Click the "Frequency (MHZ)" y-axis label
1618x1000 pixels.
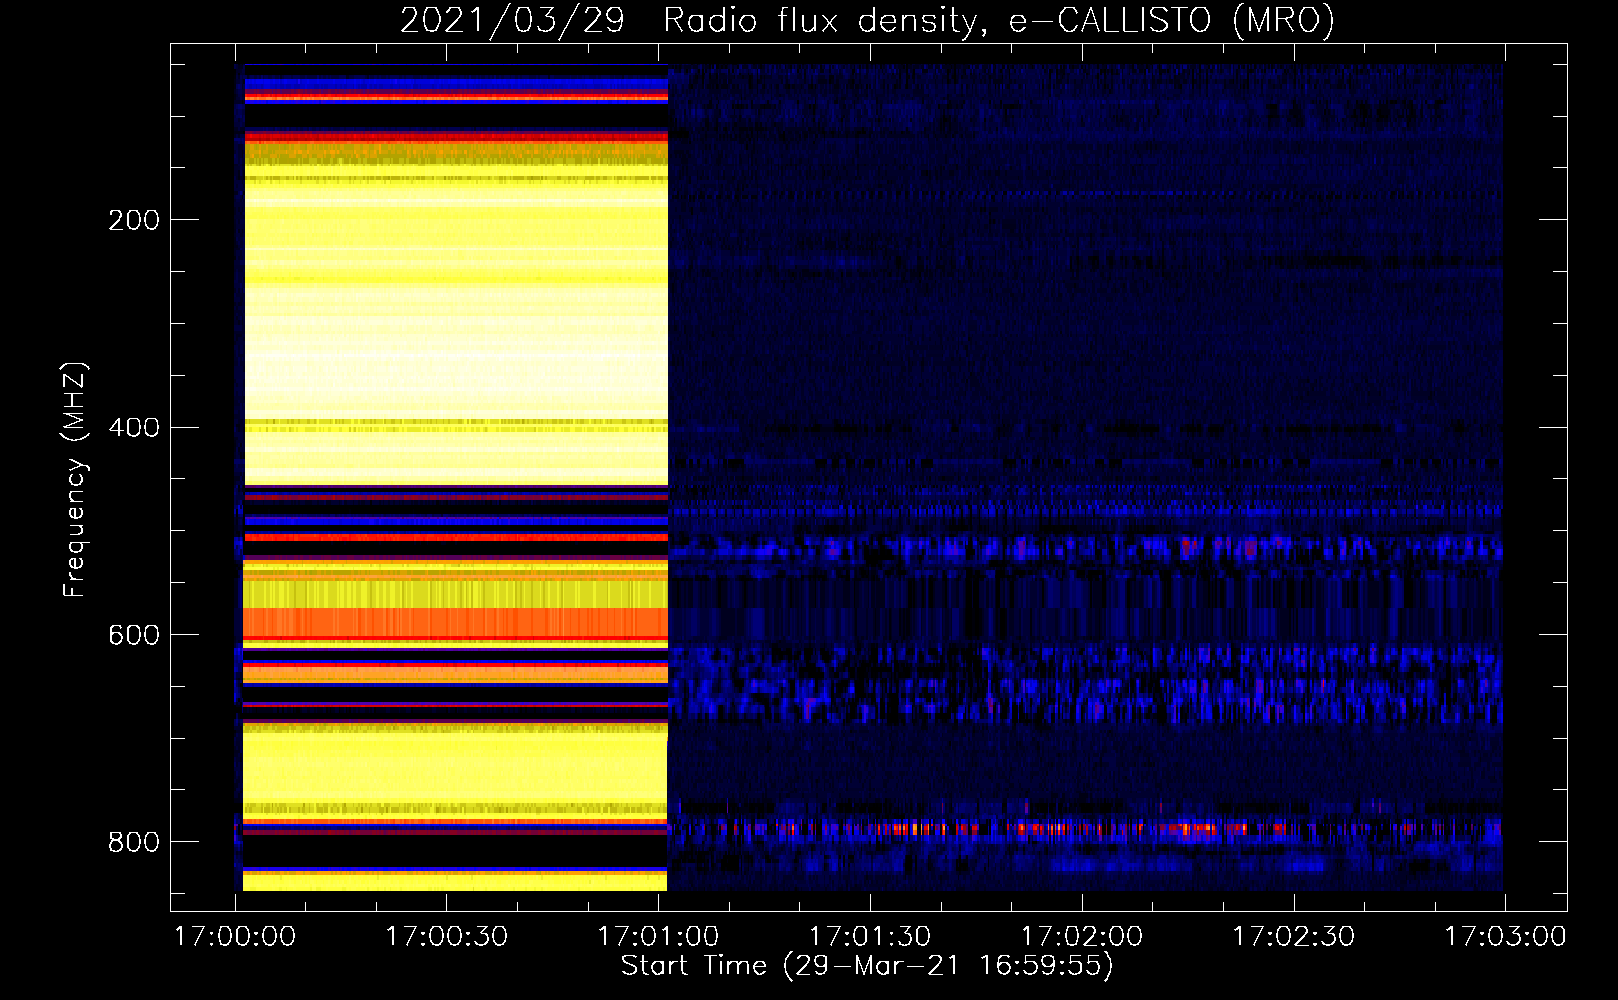[74, 479]
